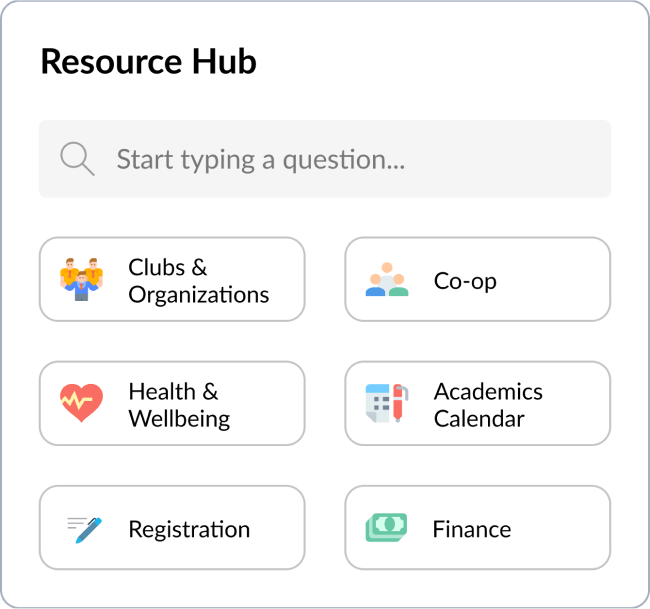Click the green cash Finance icon
The width and height of the screenshot is (650, 609).
click(386, 527)
